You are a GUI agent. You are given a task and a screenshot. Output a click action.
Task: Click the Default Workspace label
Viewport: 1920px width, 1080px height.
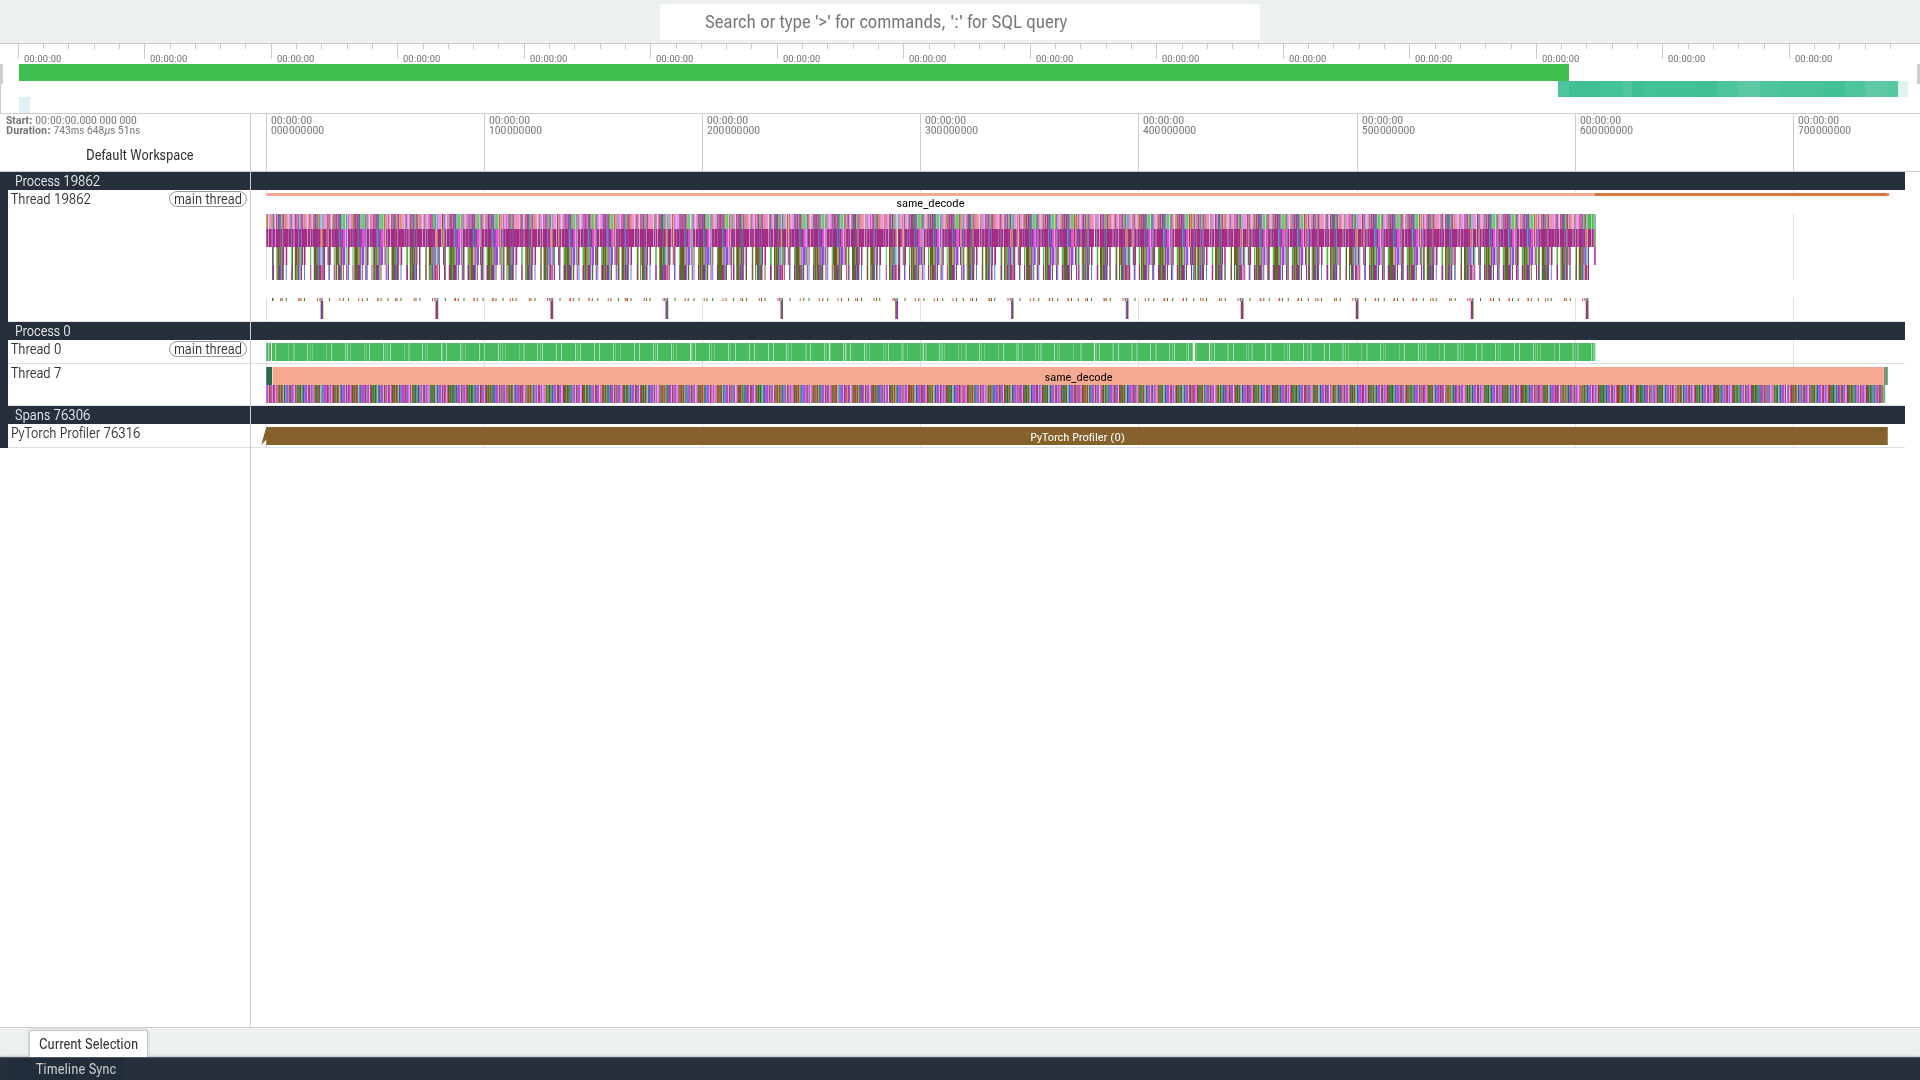[140, 155]
